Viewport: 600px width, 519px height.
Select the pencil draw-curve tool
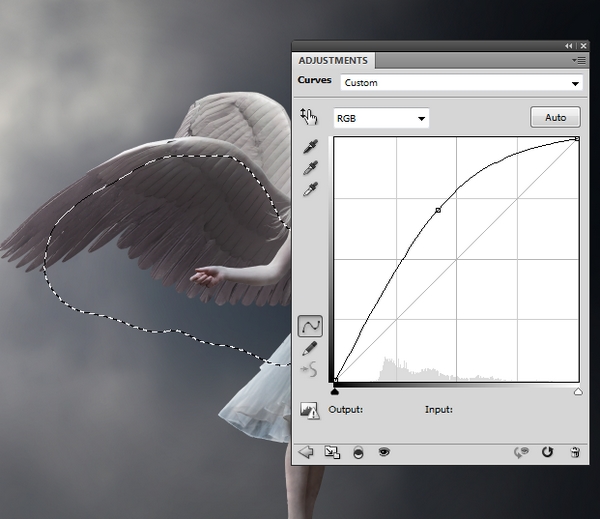click(310, 347)
